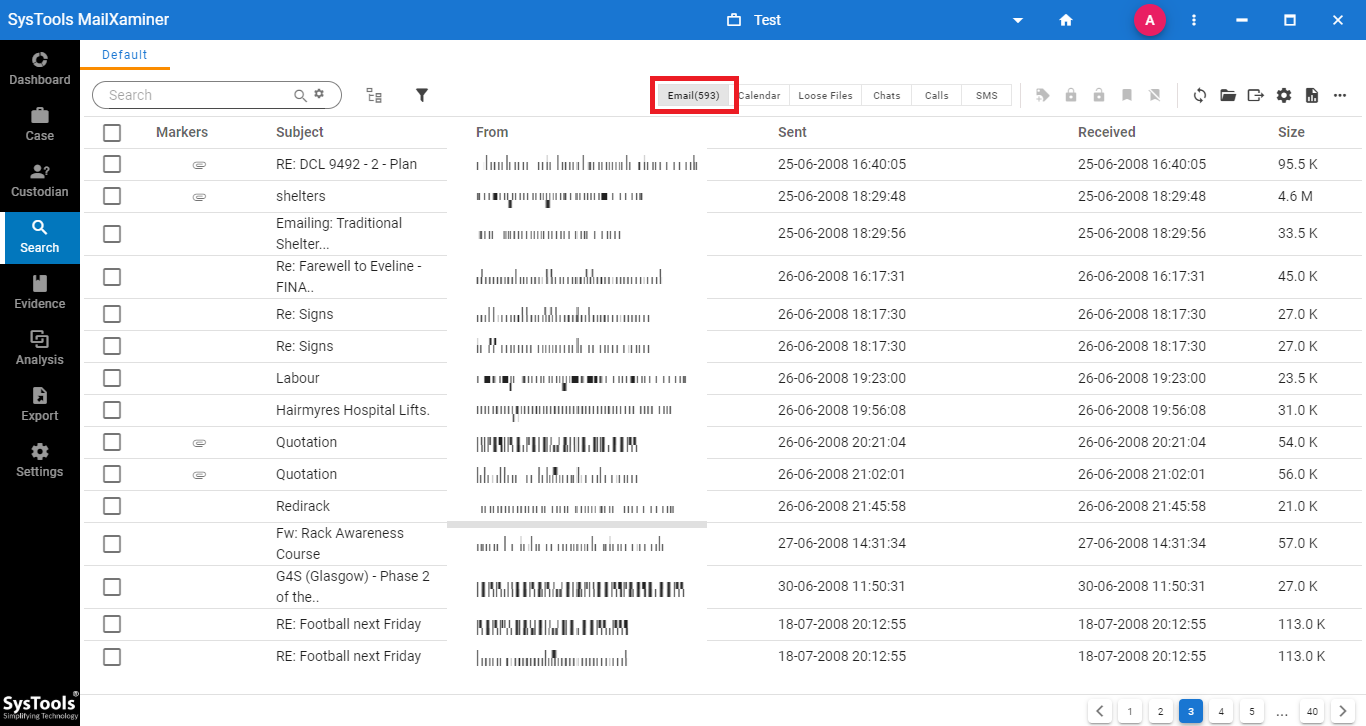Open the toolbar gear settings icon
The height and width of the screenshot is (726, 1366).
point(1284,95)
